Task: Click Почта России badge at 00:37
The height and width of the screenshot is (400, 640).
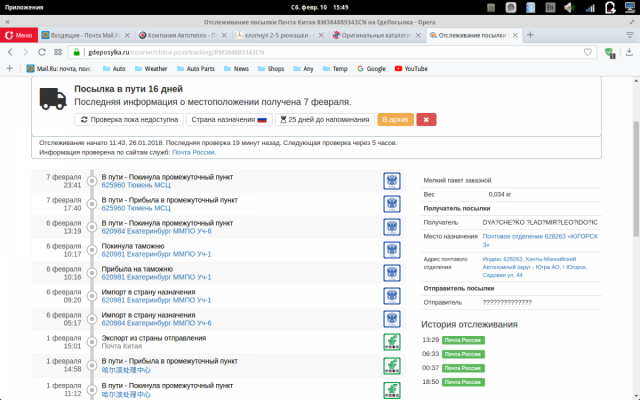Action: pyautogui.click(x=463, y=368)
